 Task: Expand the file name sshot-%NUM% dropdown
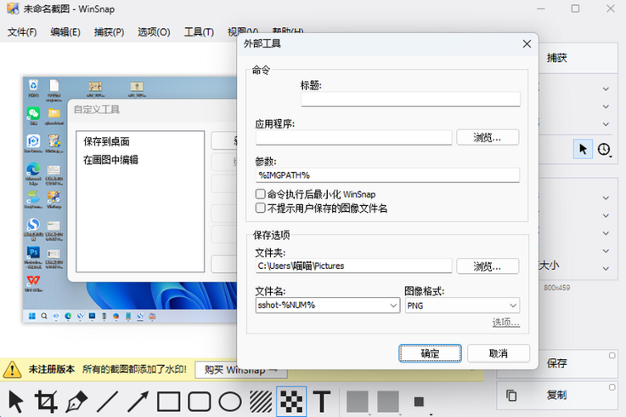click(x=390, y=305)
